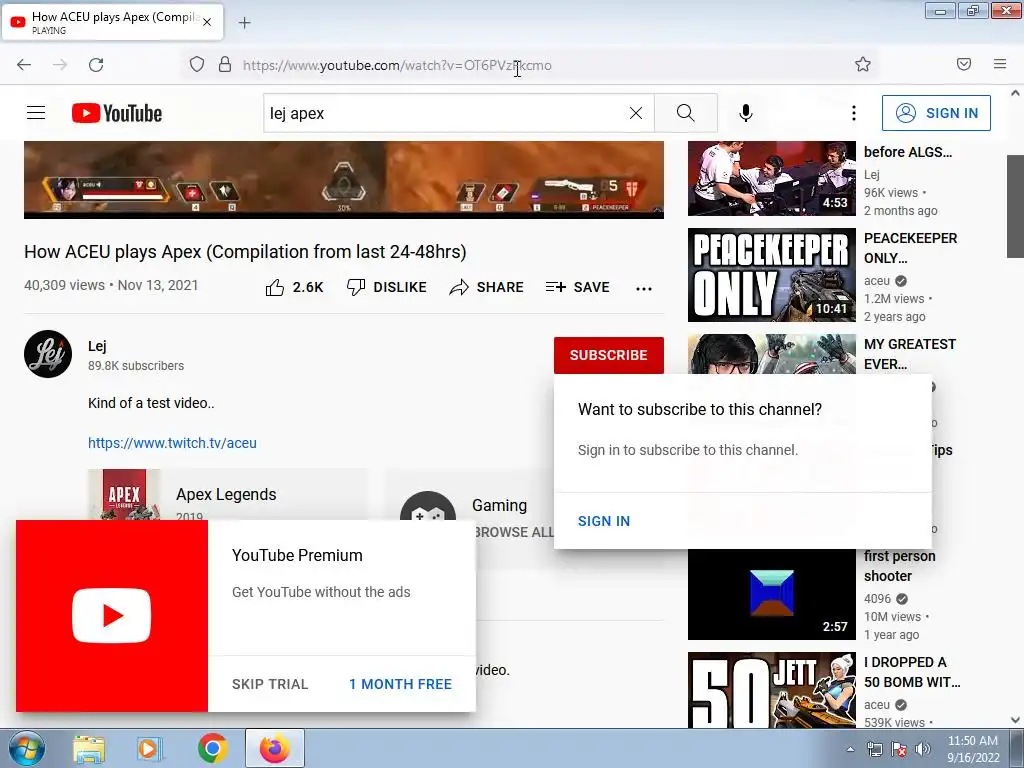Click the Firefox taskbar icon
Image resolution: width=1024 pixels, height=768 pixels.
point(275,748)
